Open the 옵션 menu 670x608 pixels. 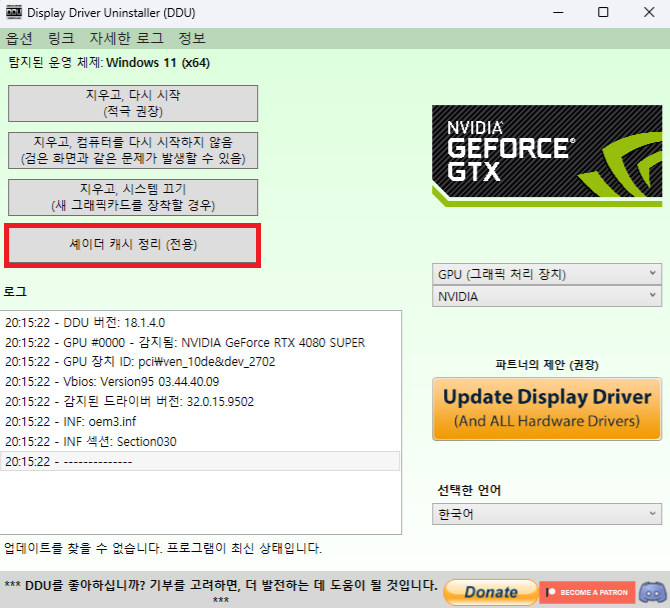click(19, 38)
